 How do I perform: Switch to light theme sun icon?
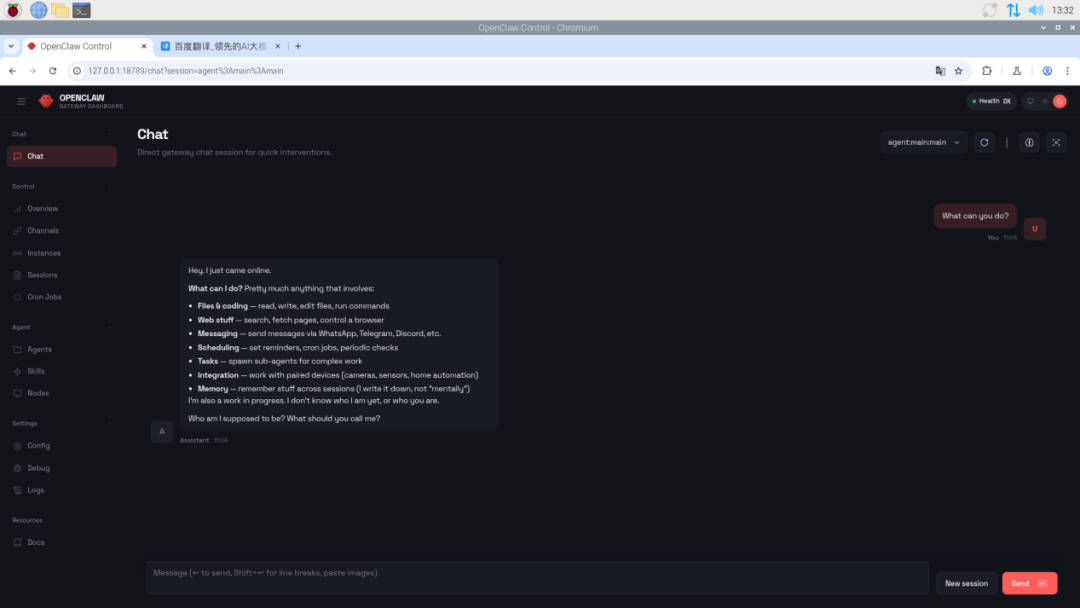coord(1045,101)
